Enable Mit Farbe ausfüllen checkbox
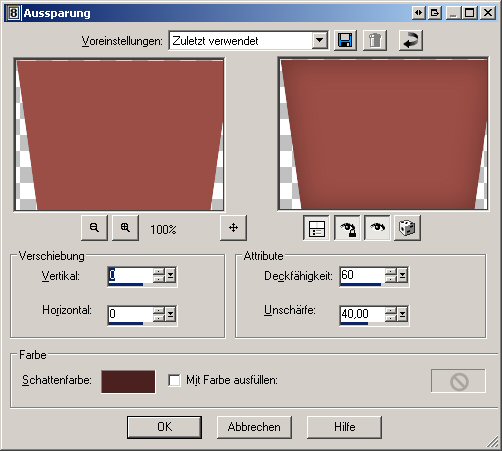502x451 pixels. [174, 380]
